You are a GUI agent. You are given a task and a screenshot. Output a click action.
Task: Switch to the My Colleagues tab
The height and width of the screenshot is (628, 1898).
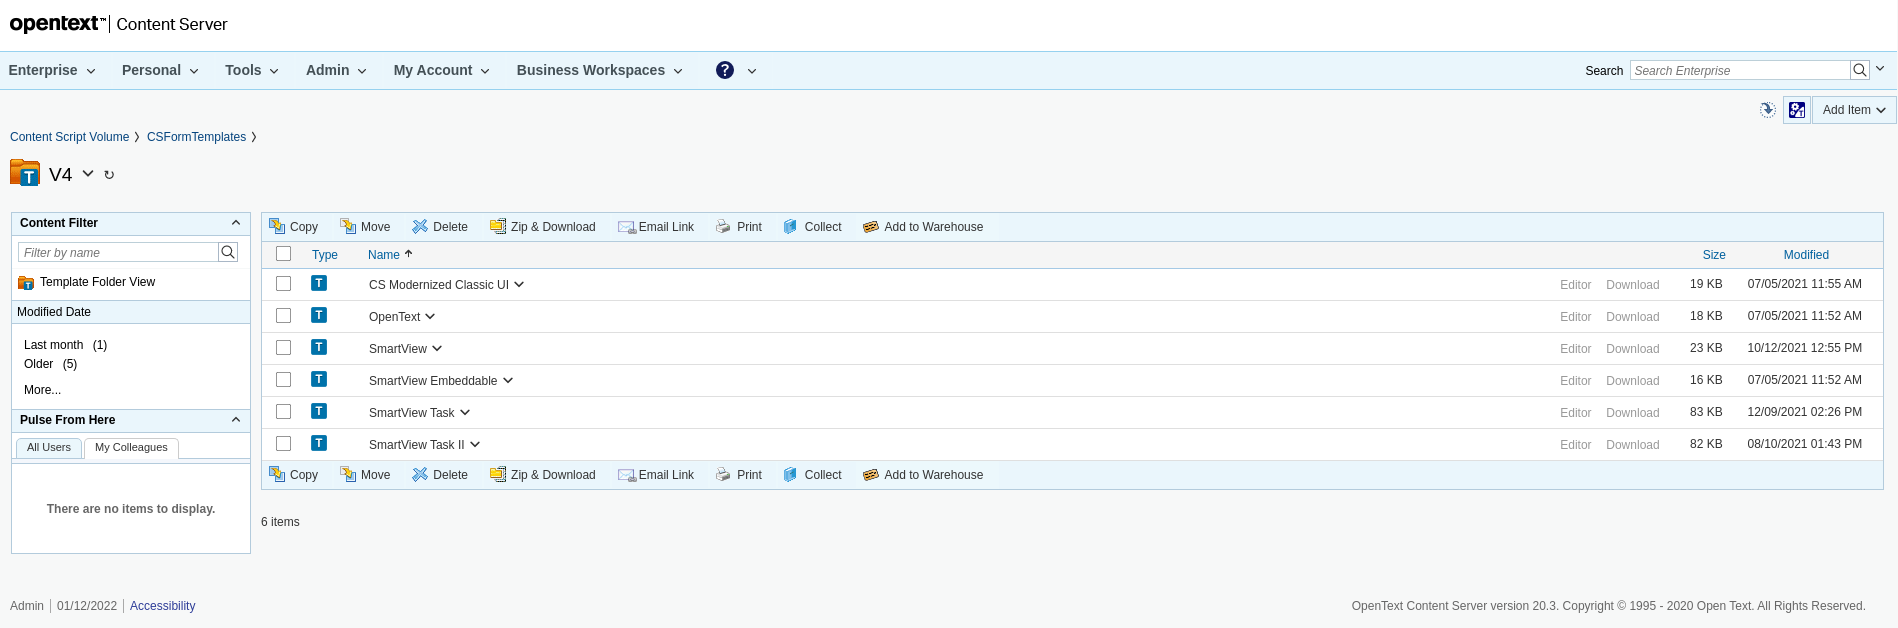131,448
